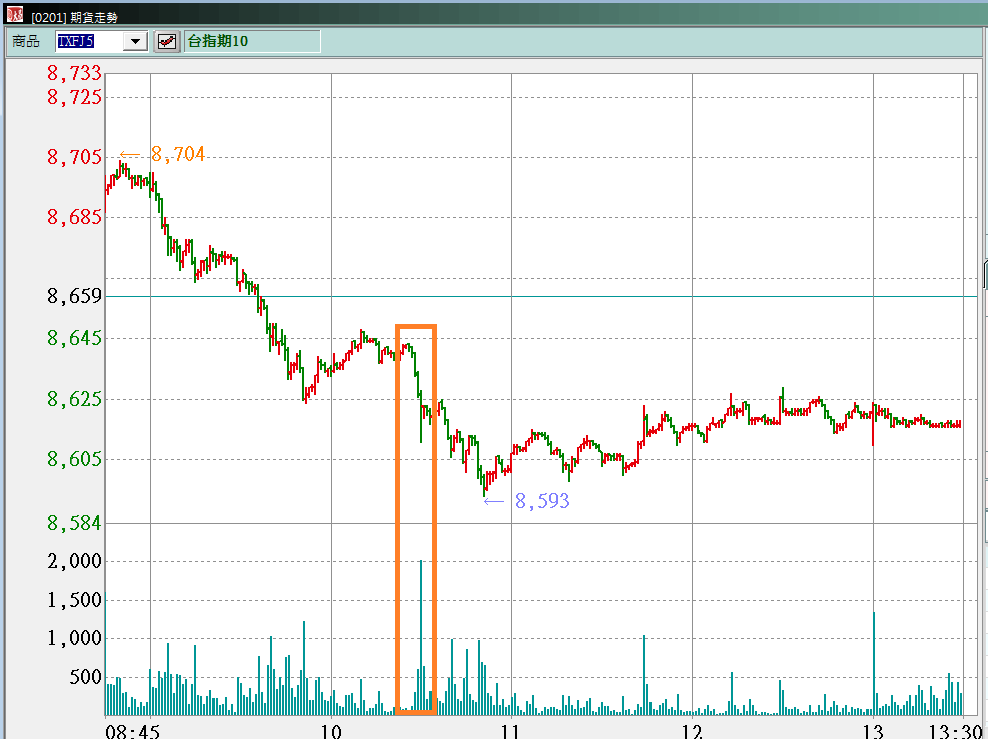
Task: Select the 08:45 opening time marker
Action: pyautogui.click(x=132, y=731)
